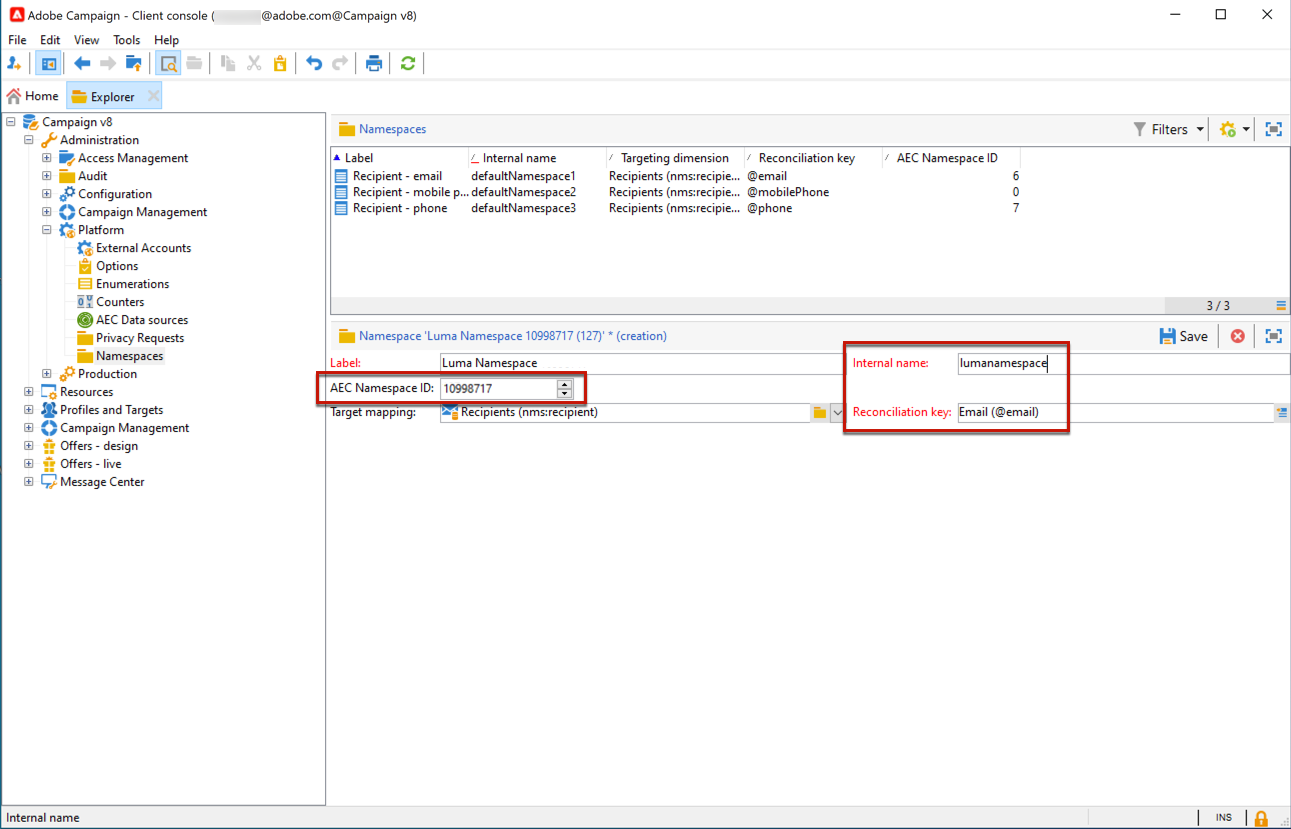Close the Explorer tab
Image resolution: width=1291 pixels, height=829 pixels.
(153, 96)
